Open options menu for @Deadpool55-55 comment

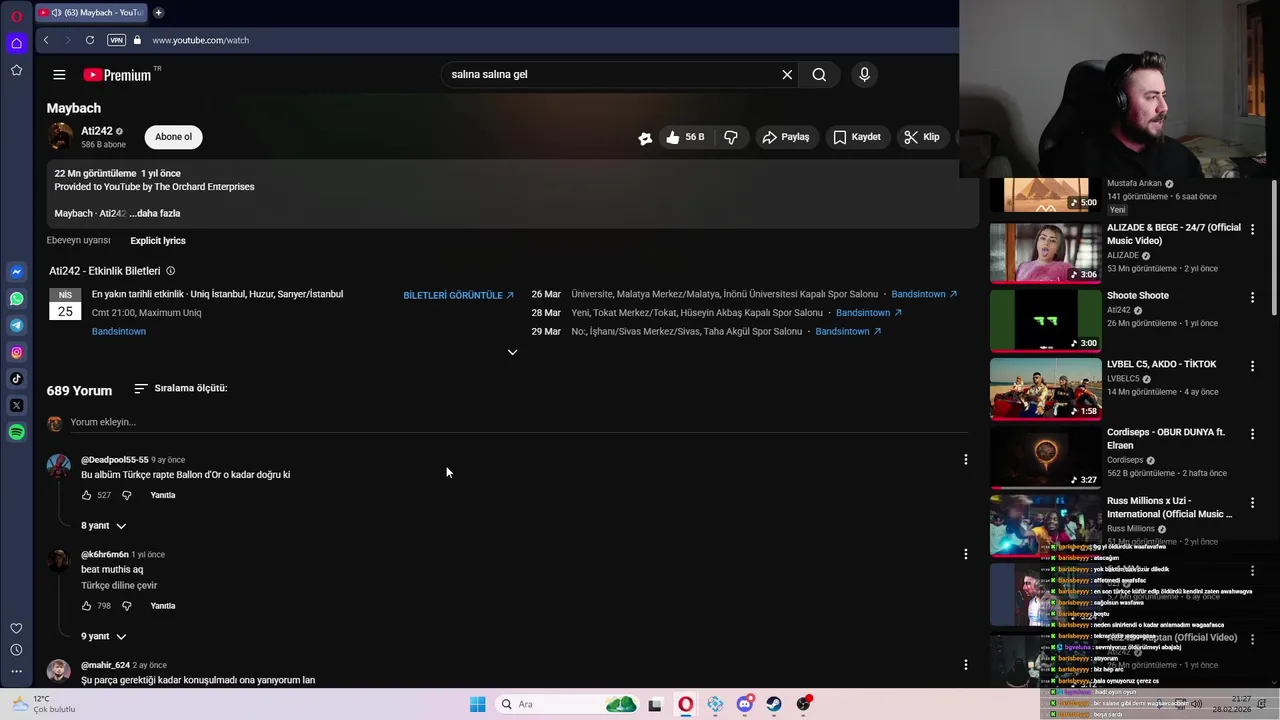pyautogui.click(x=965, y=460)
